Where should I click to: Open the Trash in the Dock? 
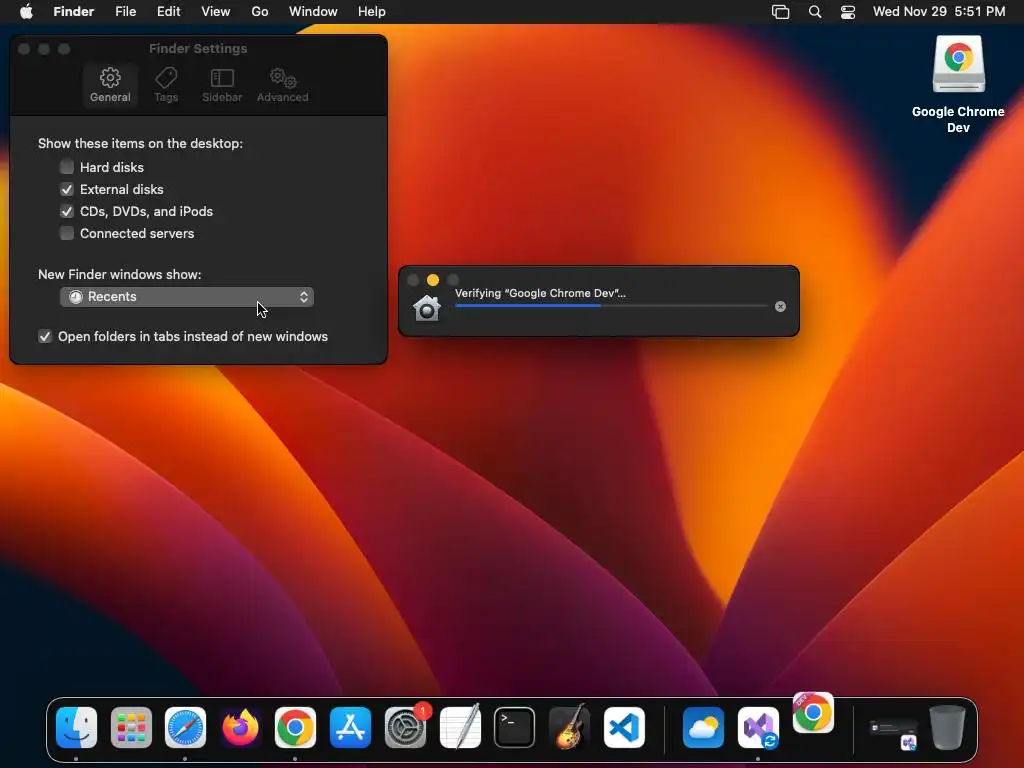pos(947,727)
